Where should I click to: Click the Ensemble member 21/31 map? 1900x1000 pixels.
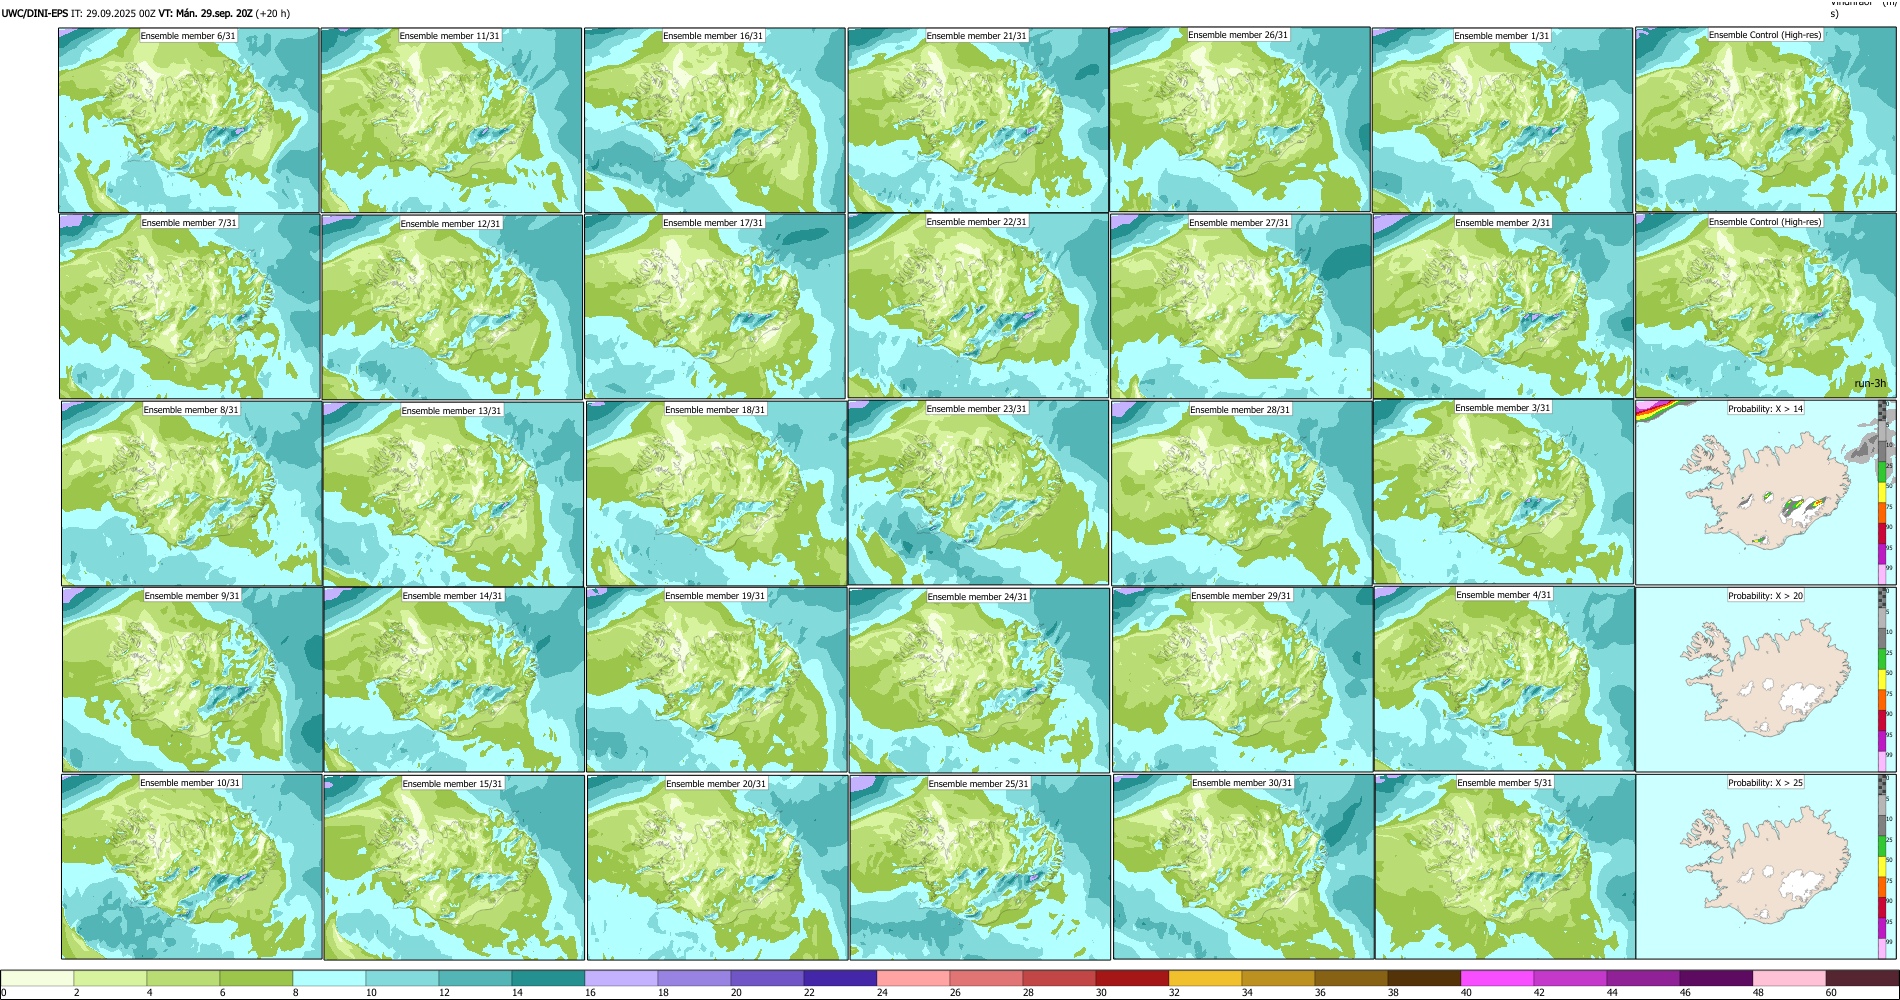978,120
